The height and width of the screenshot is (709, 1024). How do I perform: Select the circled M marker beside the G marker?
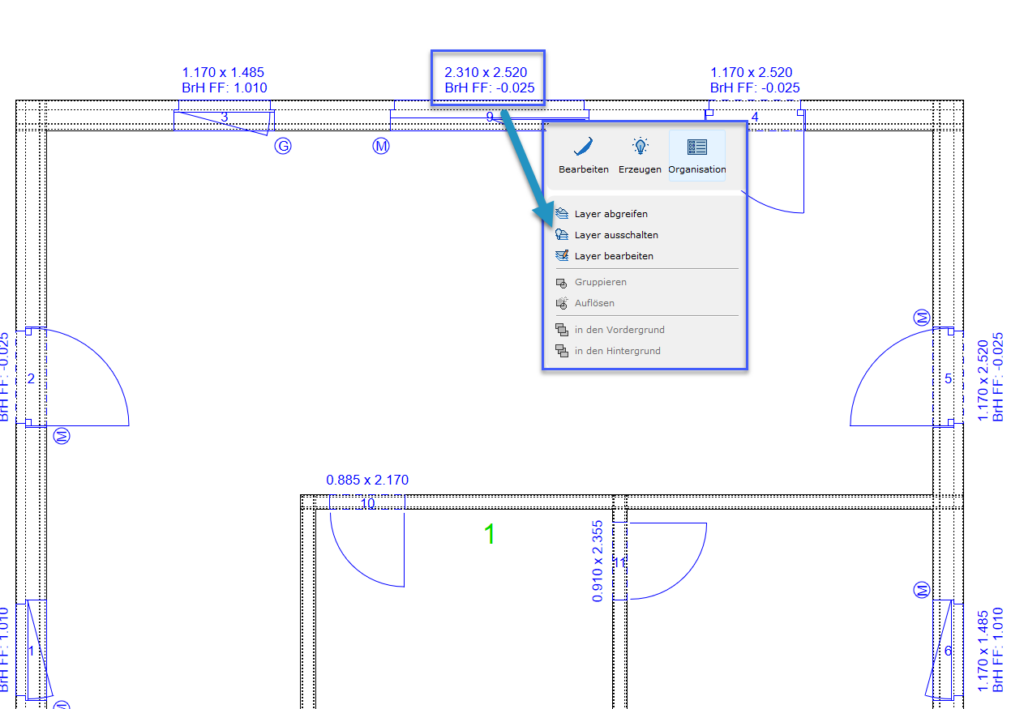380,147
